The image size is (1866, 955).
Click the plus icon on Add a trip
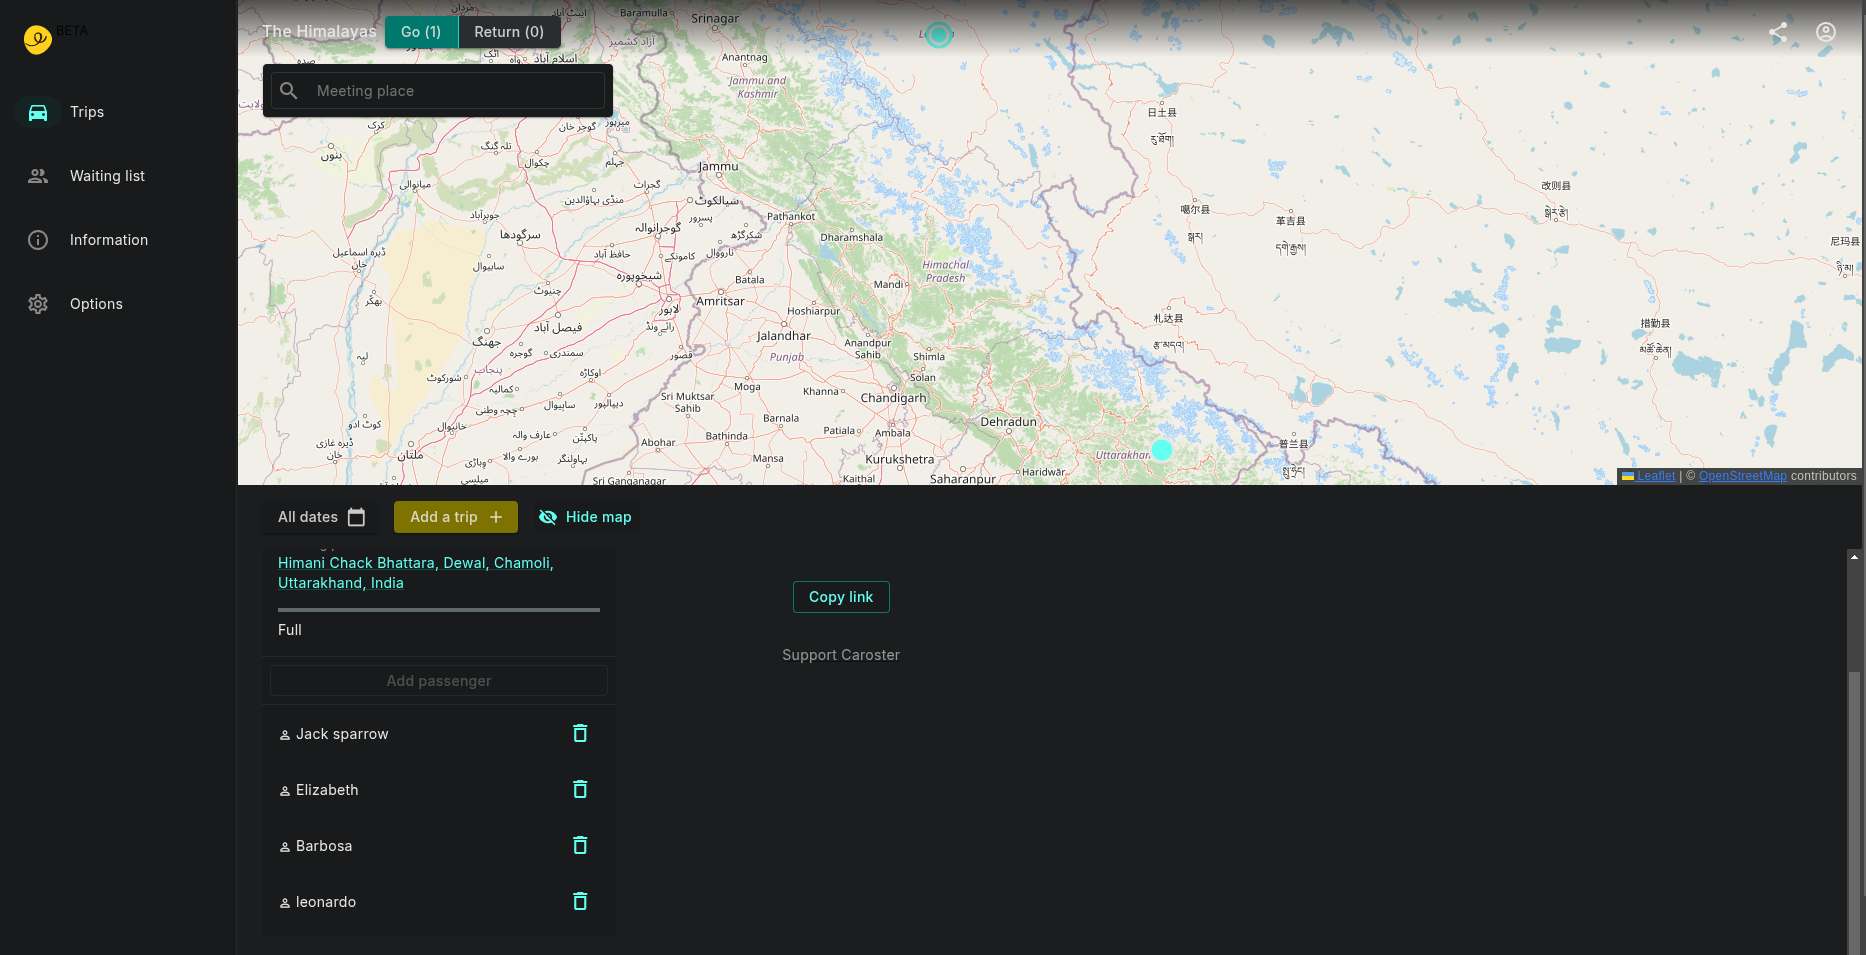pos(496,517)
